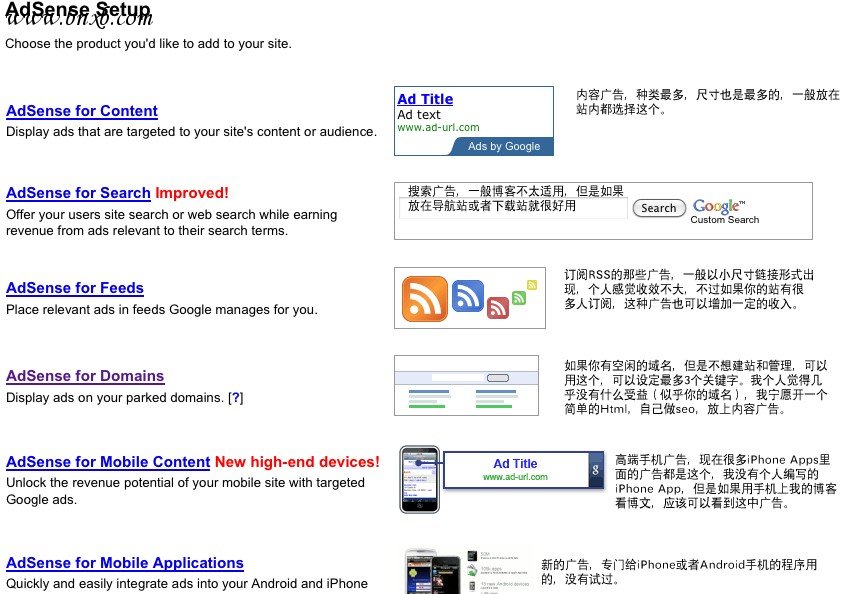Click the large orange RSS feed icon
Image resolution: width=844 pixels, height=594 pixels.
click(424, 299)
